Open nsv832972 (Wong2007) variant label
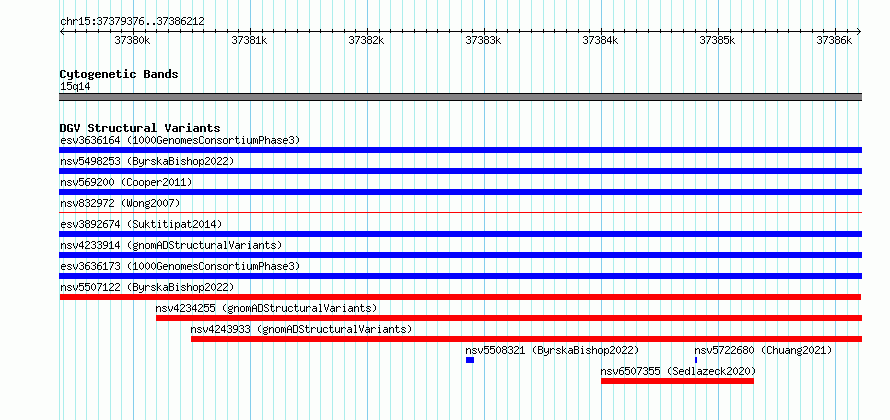This screenshot has height=420, width=890. click(x=120, y=203)
